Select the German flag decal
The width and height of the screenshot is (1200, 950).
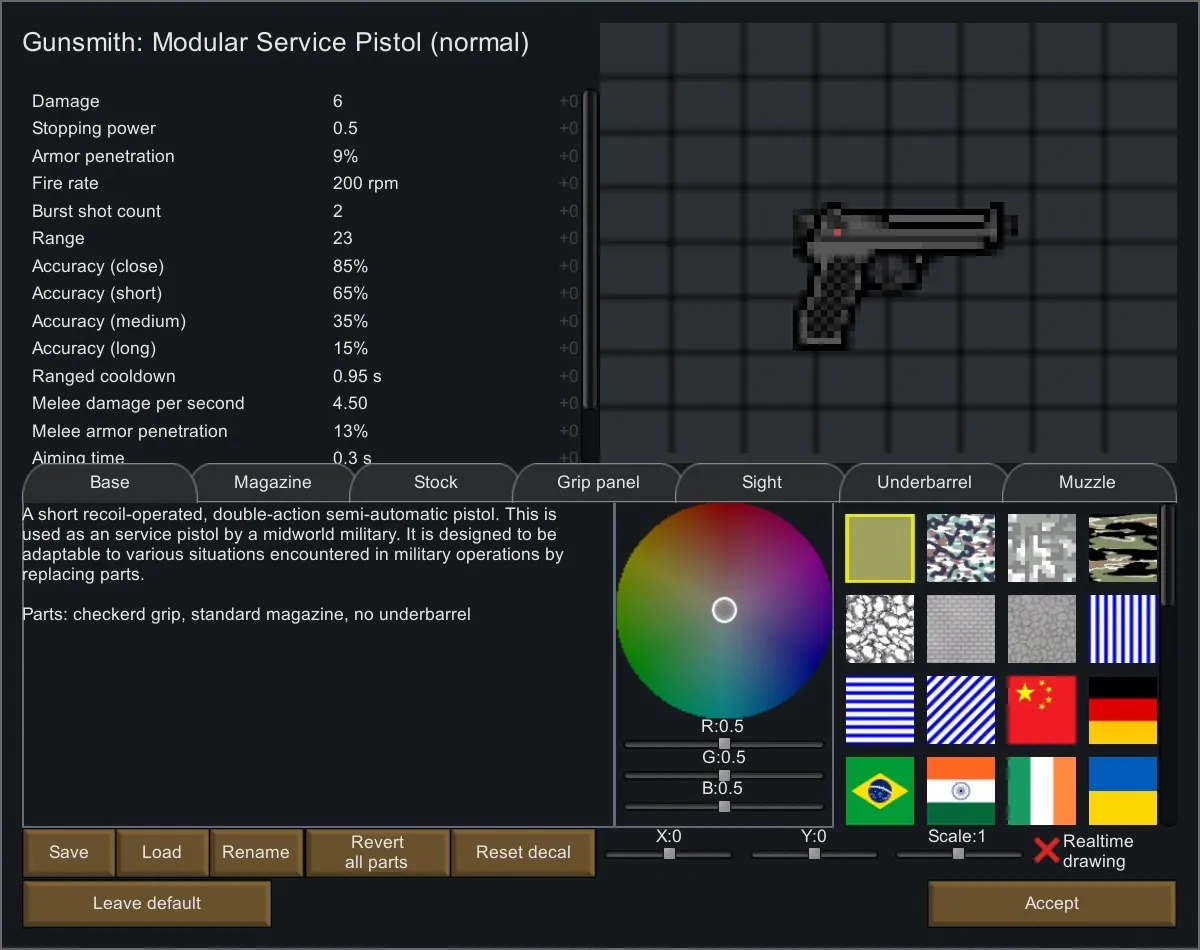1122,710
